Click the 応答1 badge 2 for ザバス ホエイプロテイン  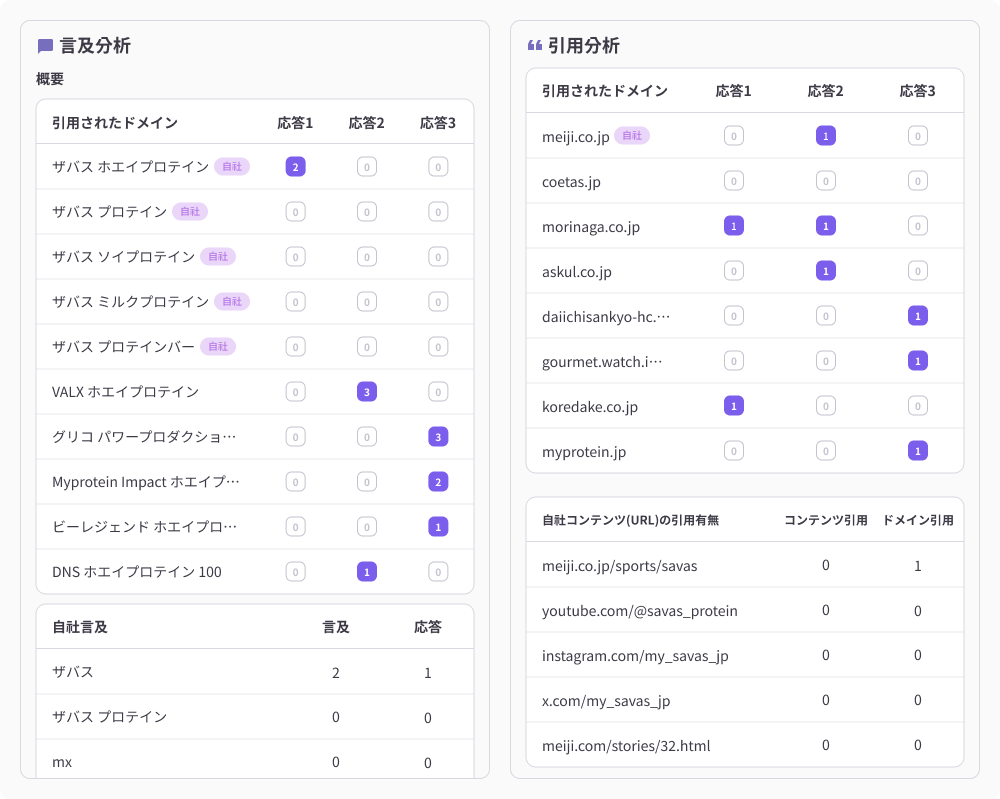[x=295, y=167]
